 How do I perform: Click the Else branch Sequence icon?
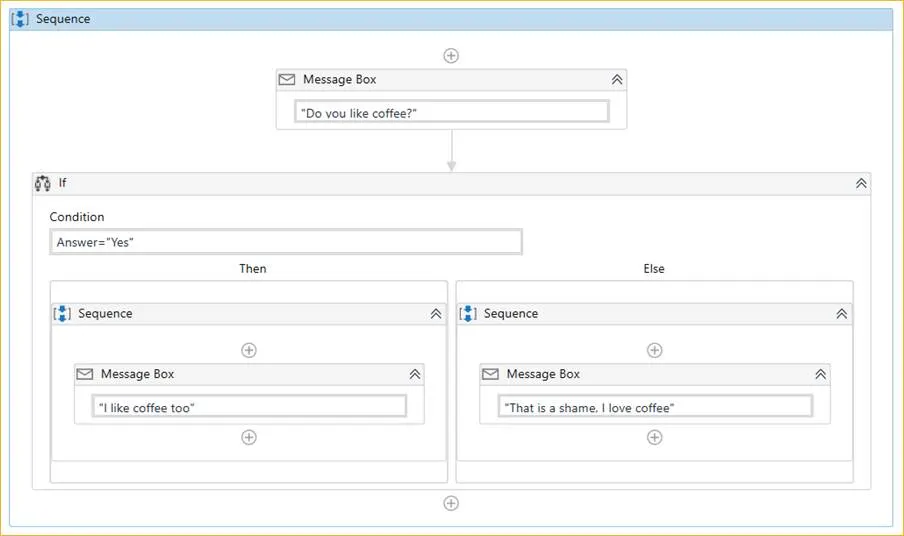coord(468,314)
